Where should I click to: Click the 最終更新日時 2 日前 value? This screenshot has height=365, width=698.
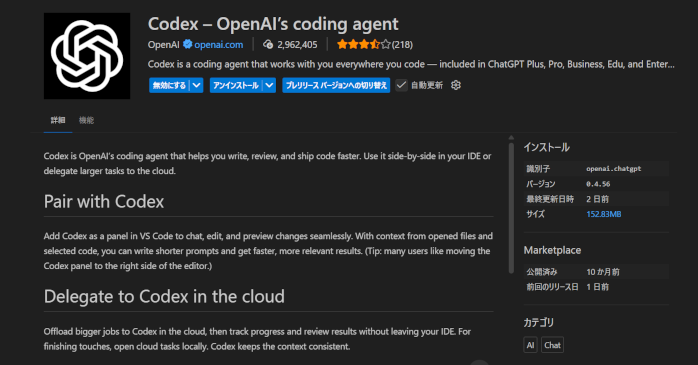[597, 199]
